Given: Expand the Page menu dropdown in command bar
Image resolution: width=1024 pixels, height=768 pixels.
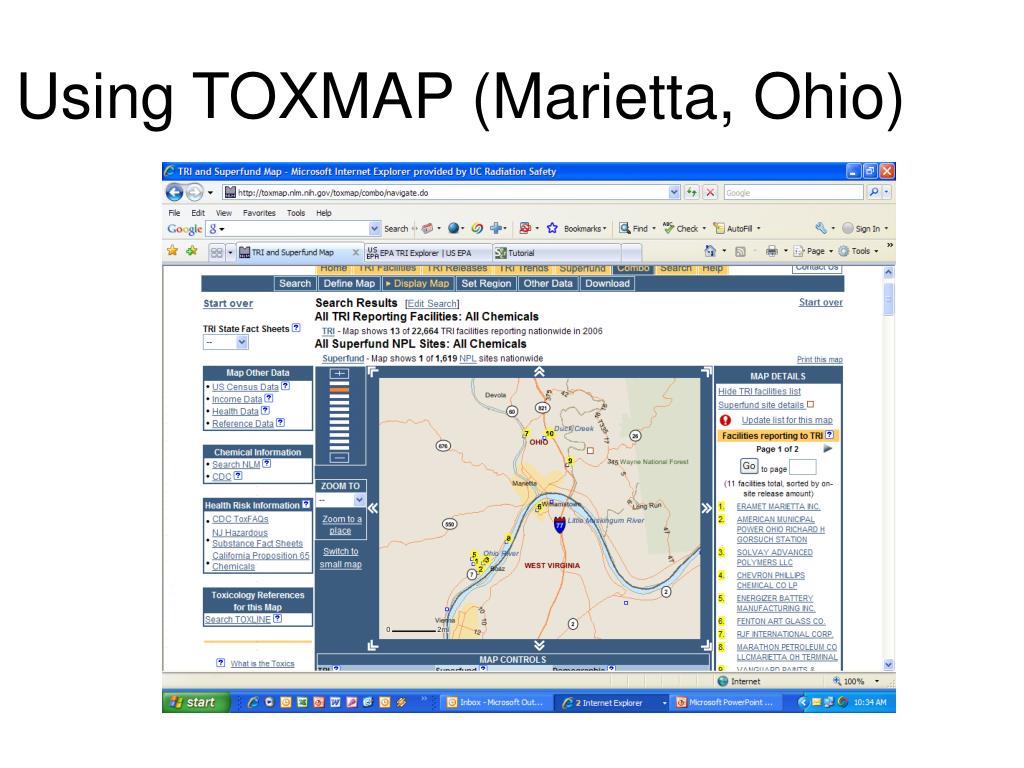Looking at the screenshot, I should (831, 251).
